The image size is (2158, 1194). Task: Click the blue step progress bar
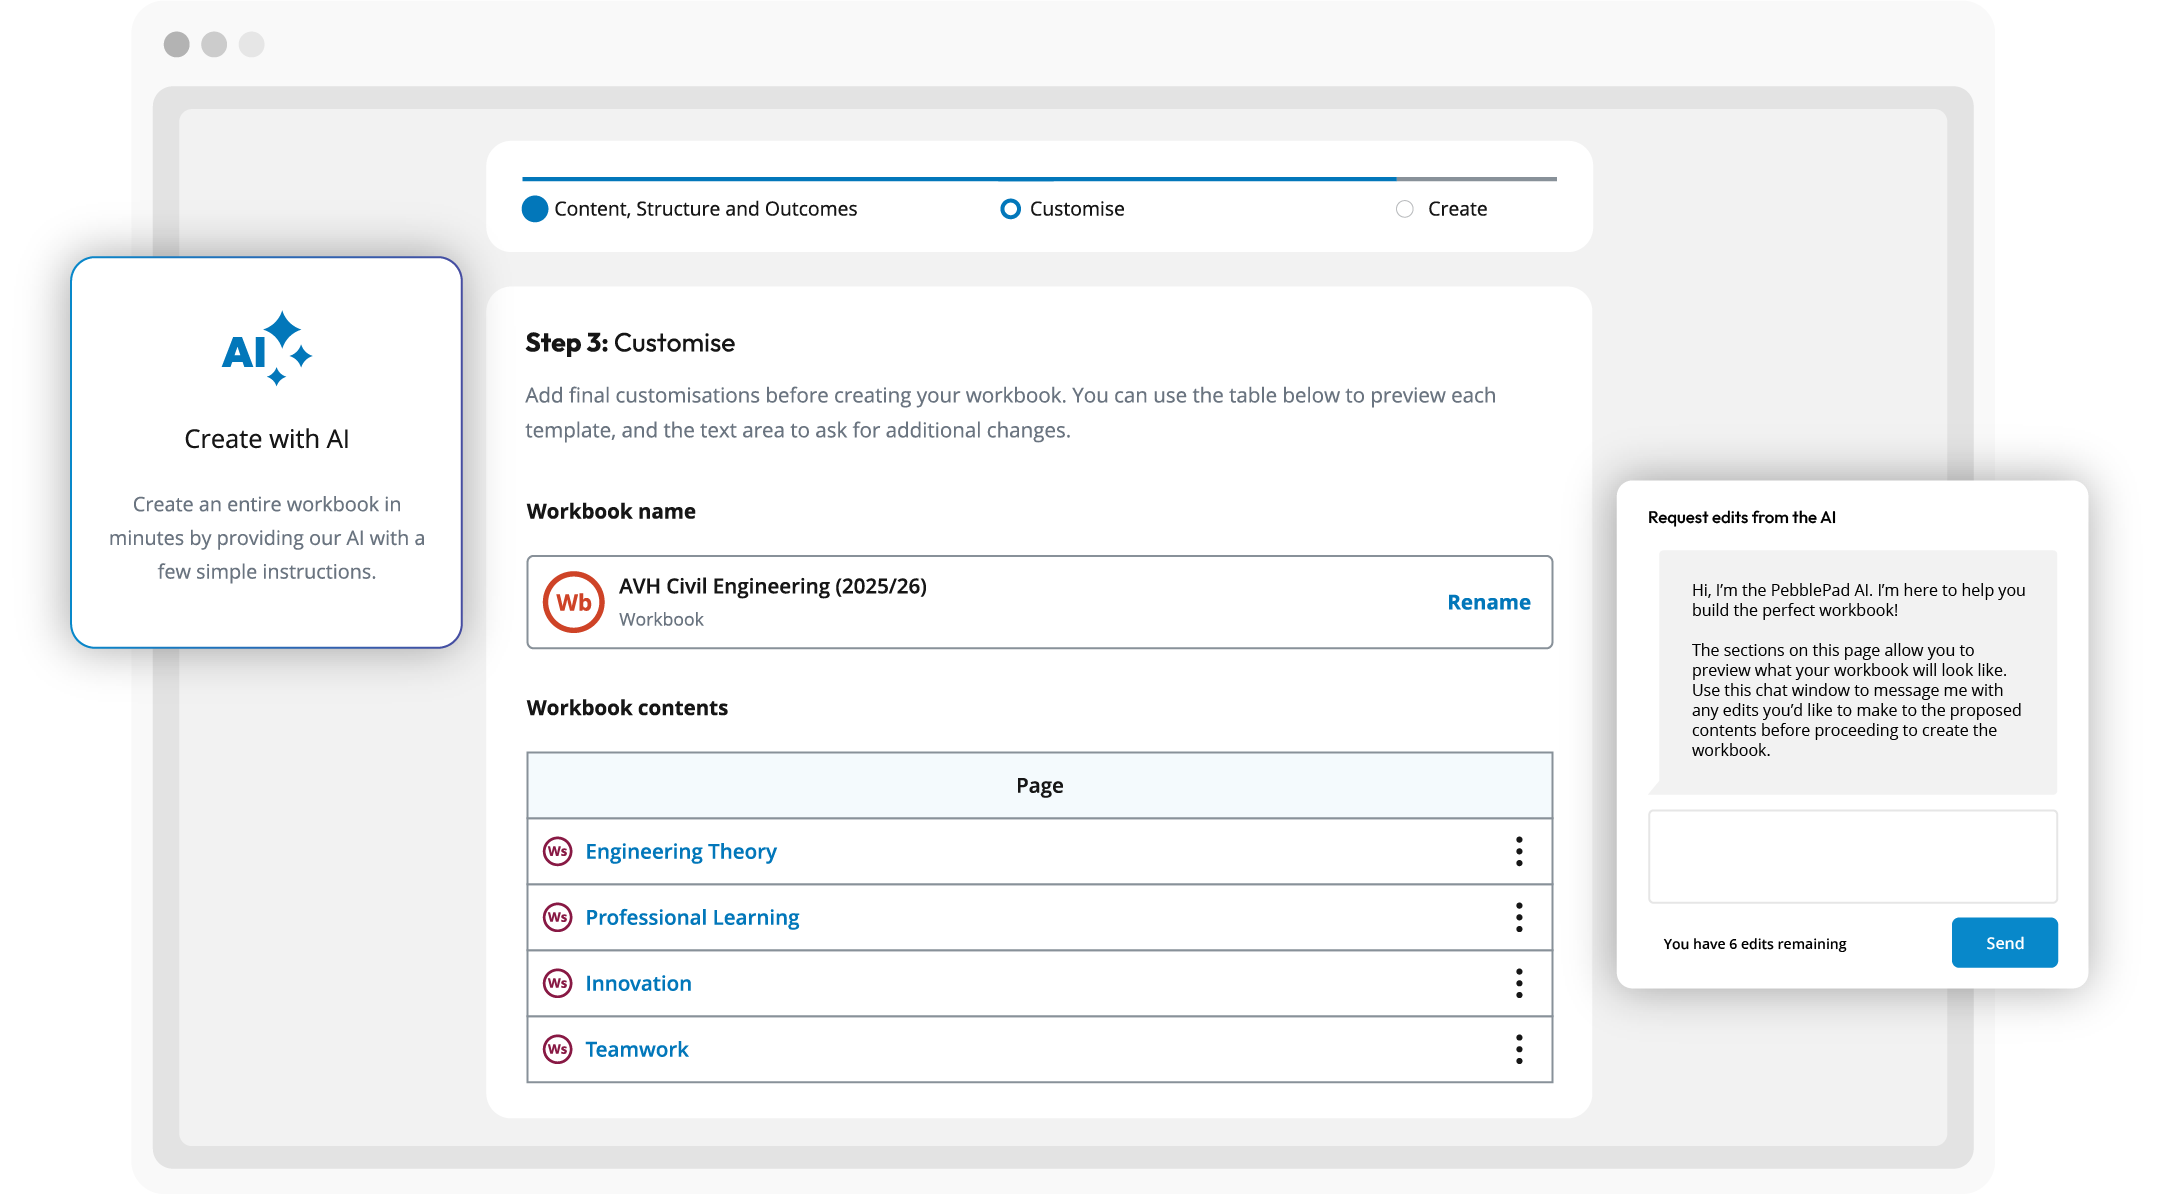[x=959, y=179]
